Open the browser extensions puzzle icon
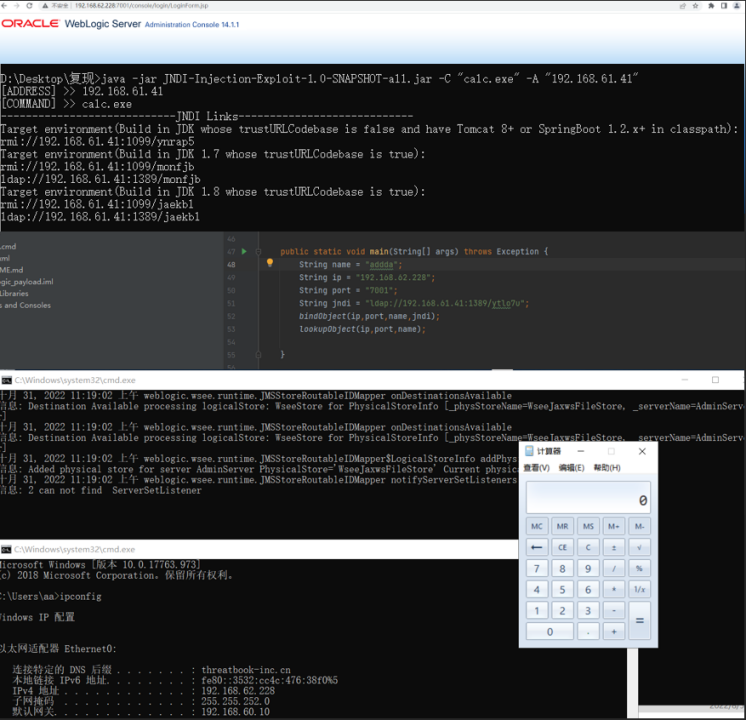This screenshot has width=746, height=720. pyautogui.click(x=711, y=6)
